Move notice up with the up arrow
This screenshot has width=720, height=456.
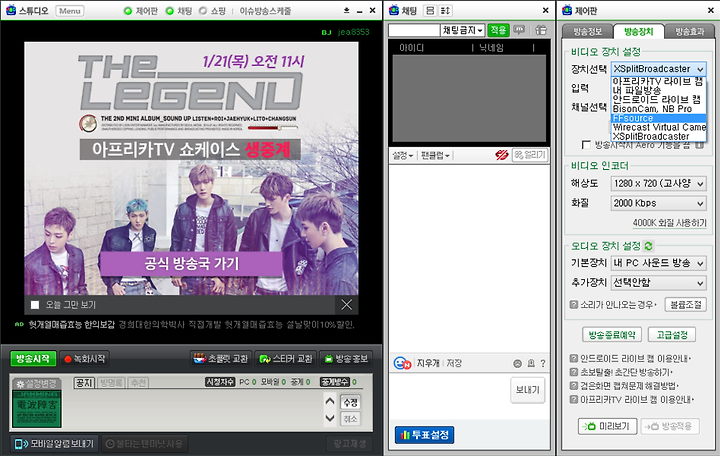[x=330, y=401]
